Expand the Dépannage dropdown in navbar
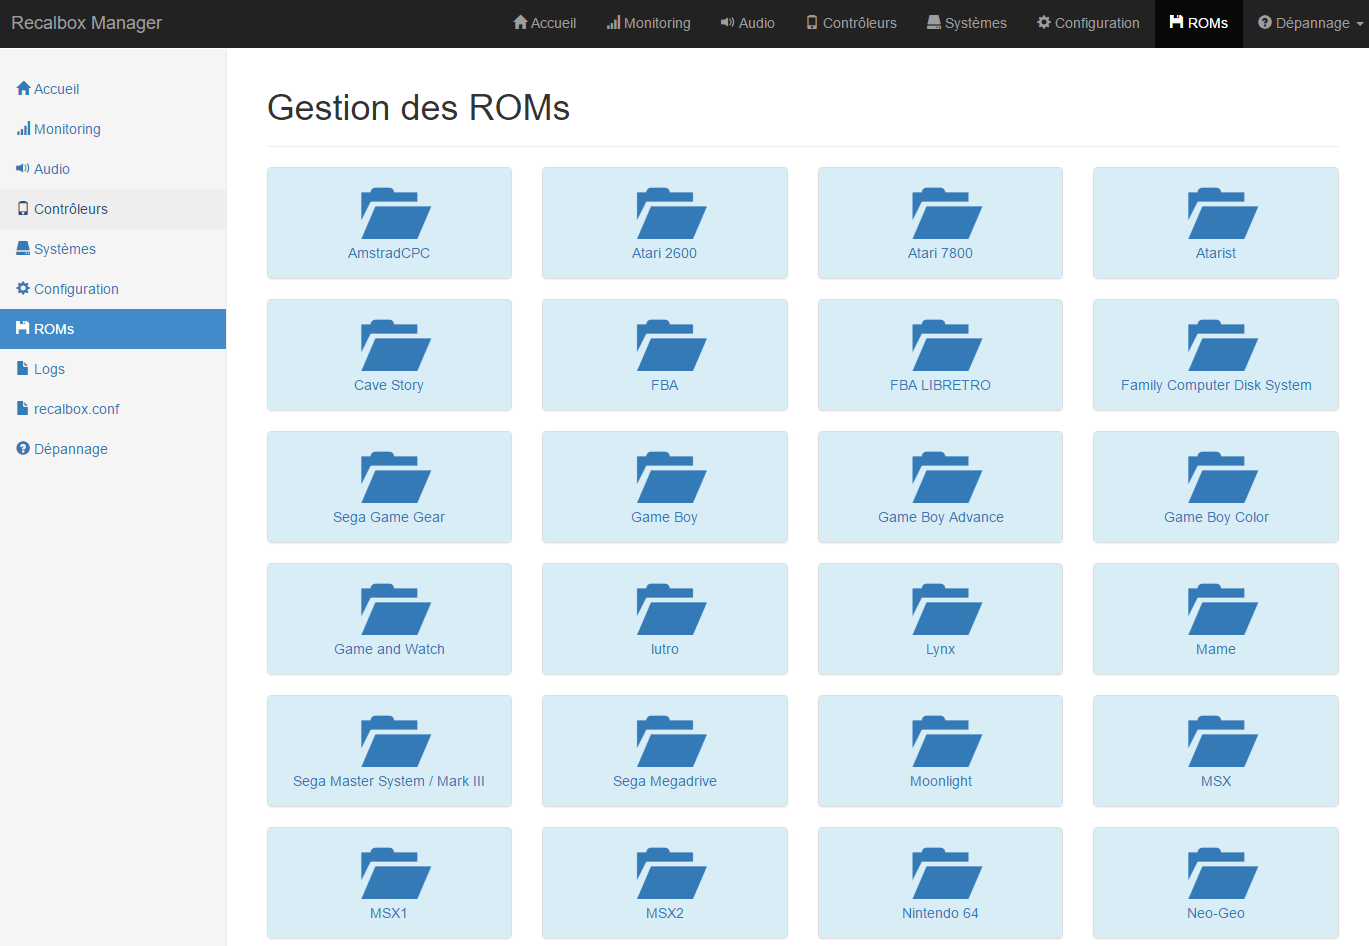This screenshot has height=946, width=1369. [x=1310, y=23]
